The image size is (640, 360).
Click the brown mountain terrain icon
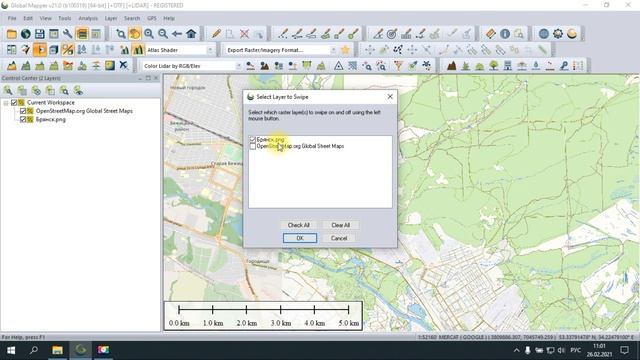(451, 66)
